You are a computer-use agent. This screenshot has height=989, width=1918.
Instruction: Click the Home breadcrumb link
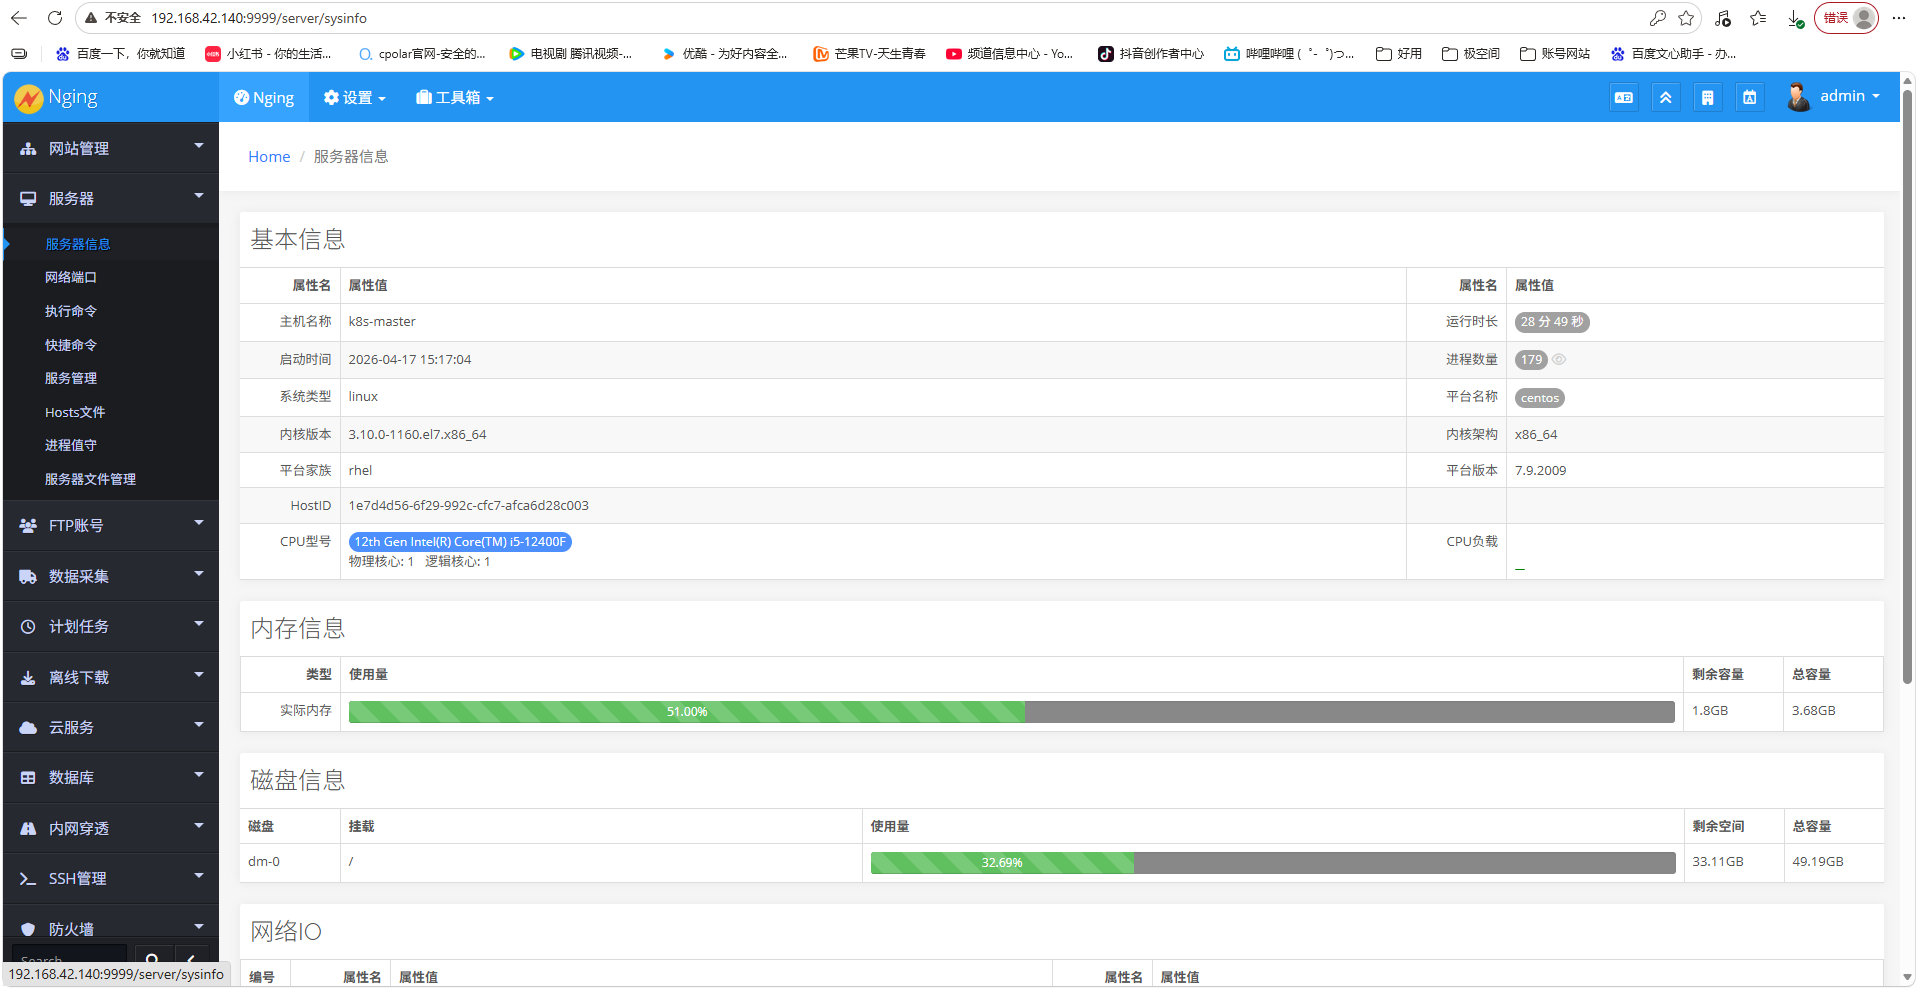click(x=269, y=157)
